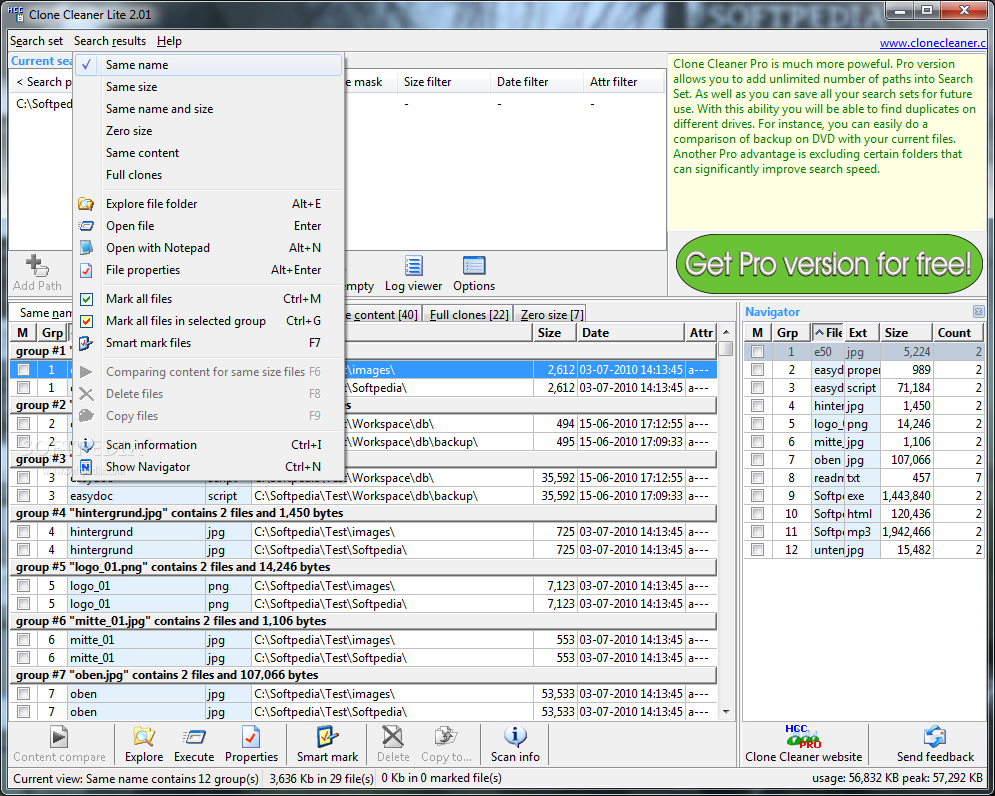Click the Smart mark files icon
Viewport: 995px width, 796px height.
[86, 343]
